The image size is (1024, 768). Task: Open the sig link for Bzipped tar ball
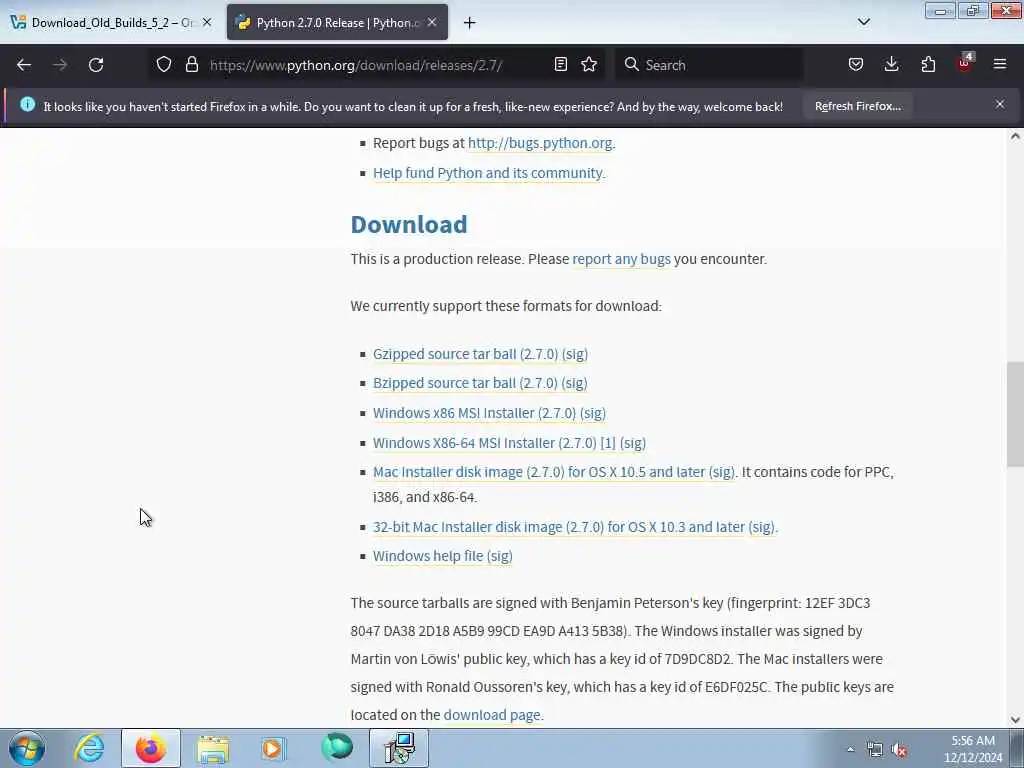coord(575,383)
